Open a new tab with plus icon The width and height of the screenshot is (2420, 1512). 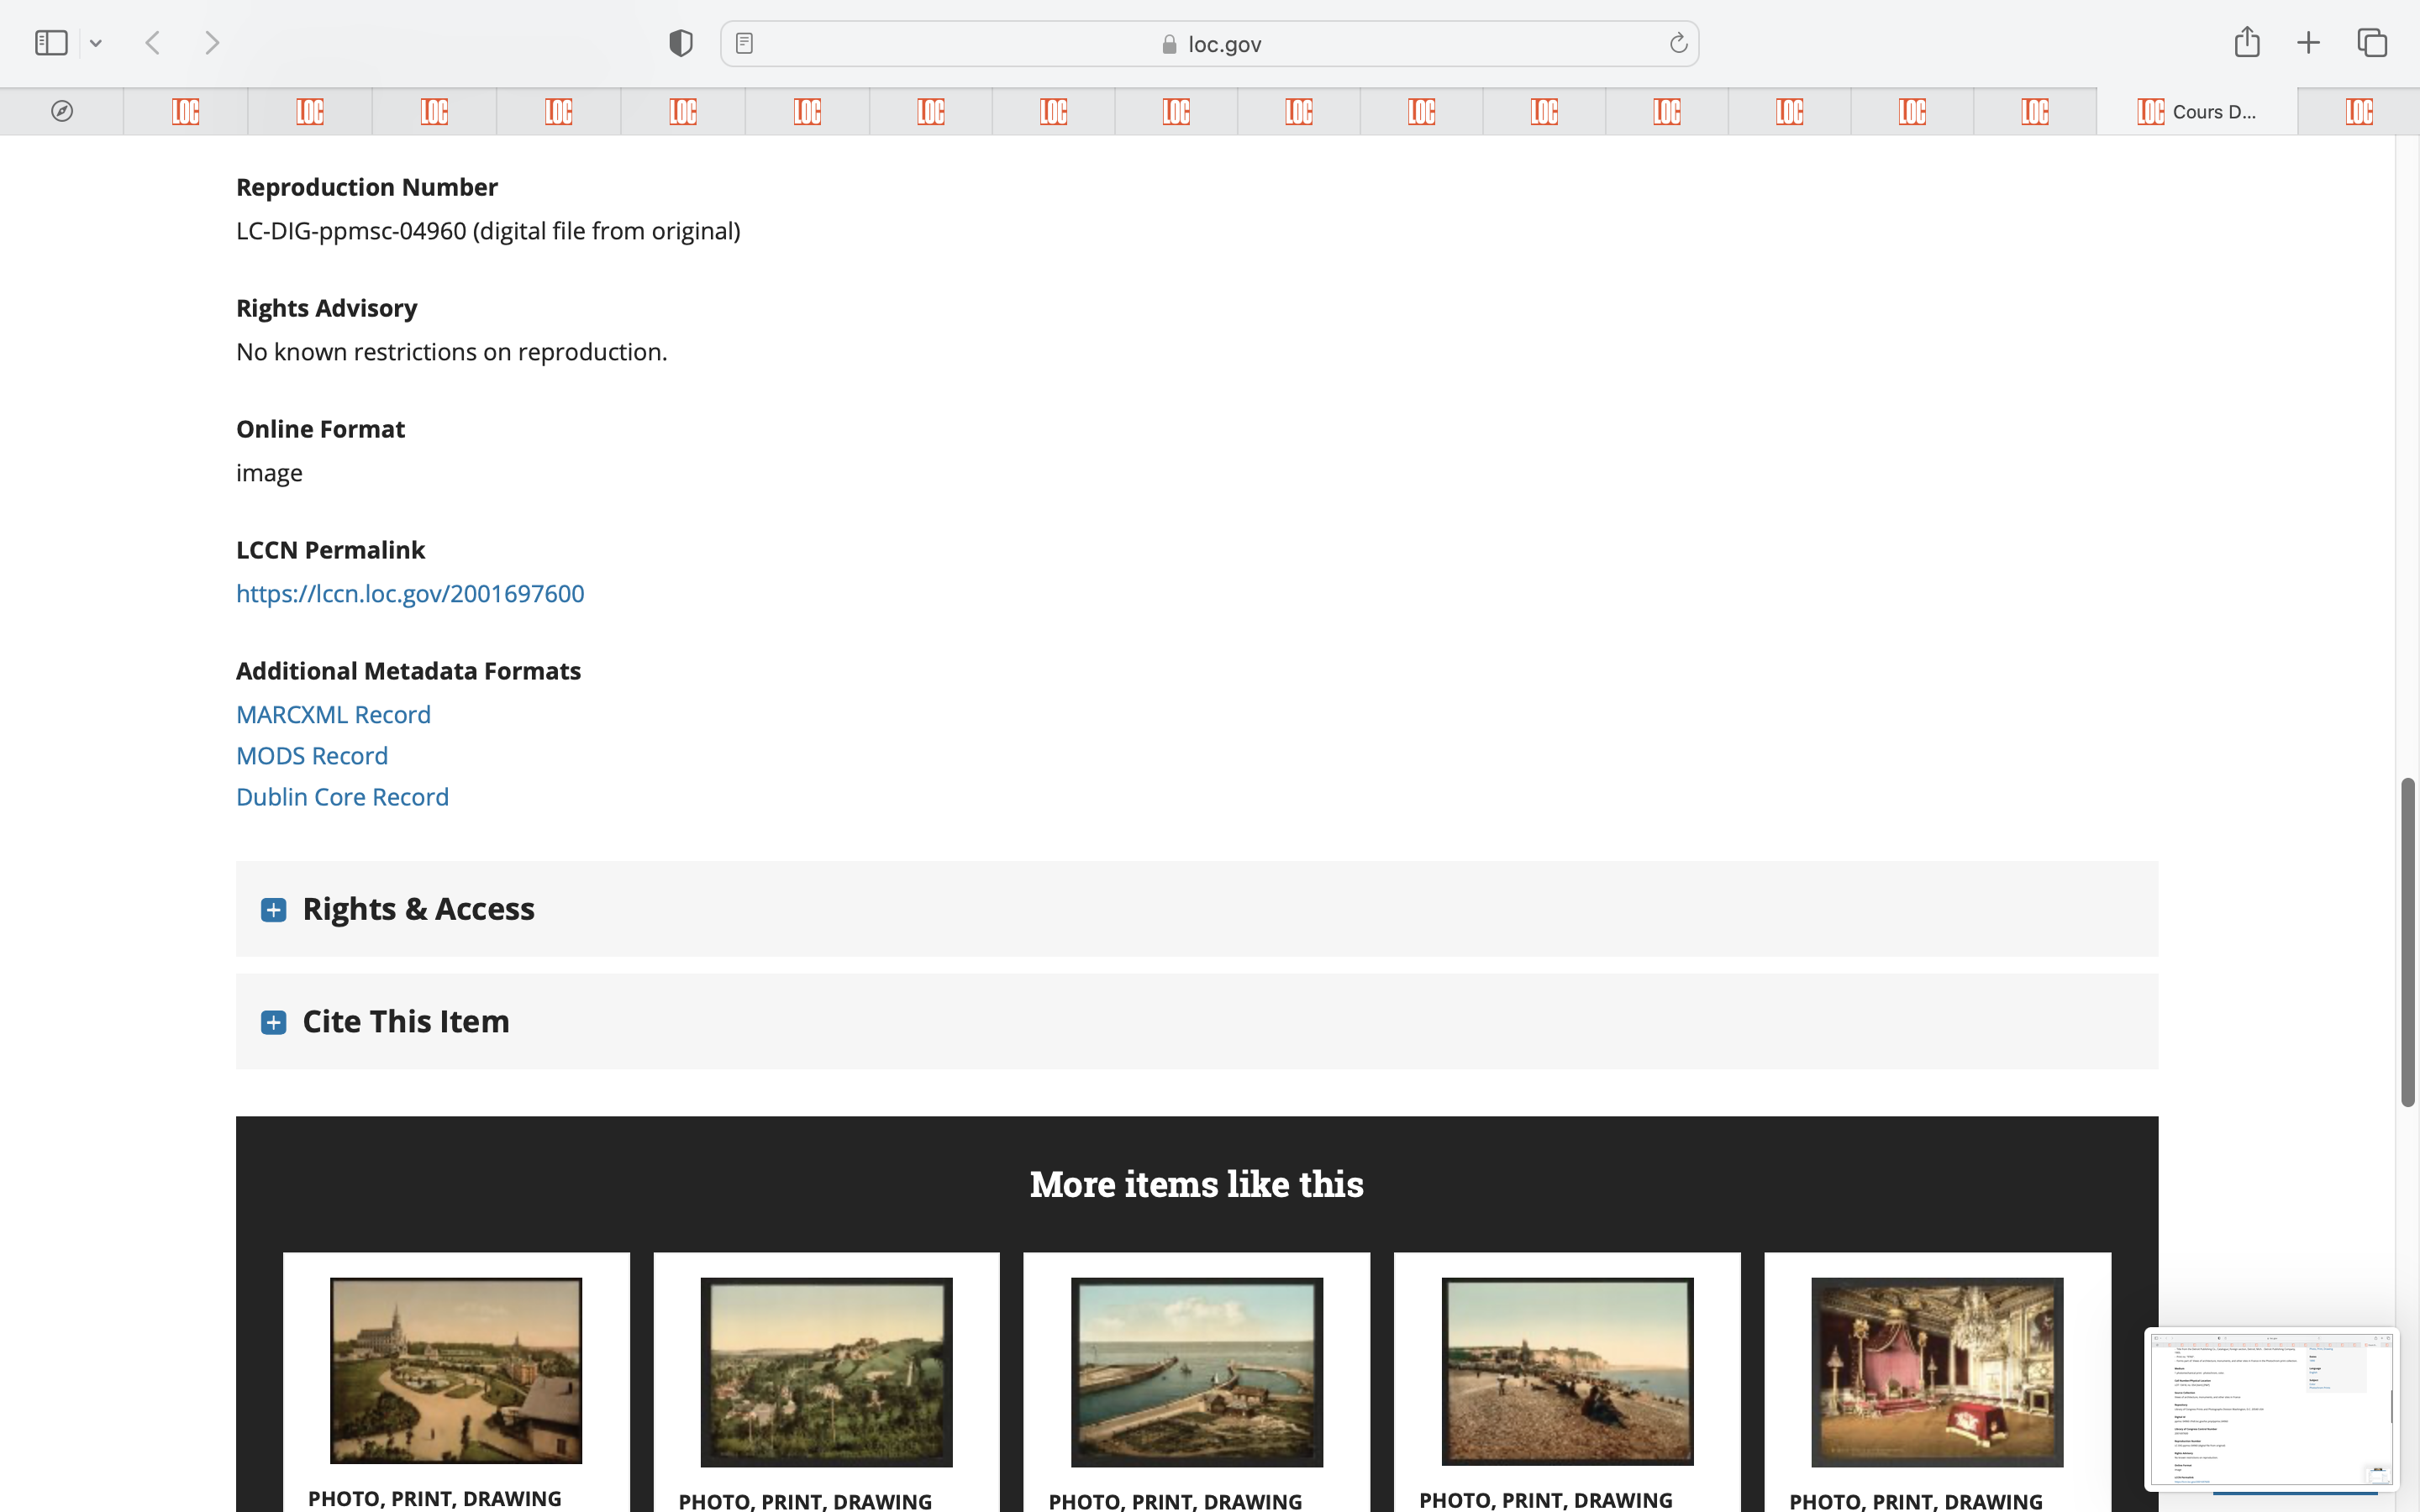2308,43
